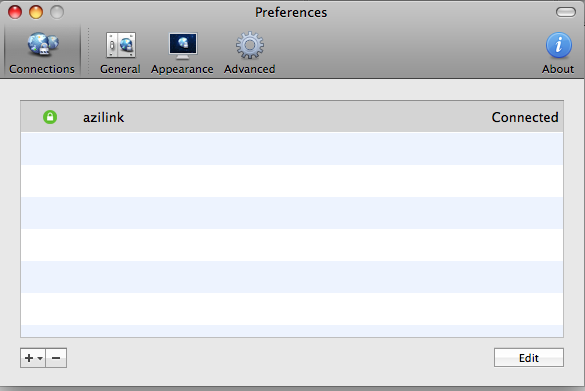Click the About label
This screenshot has height=391, width=585.
558,69
